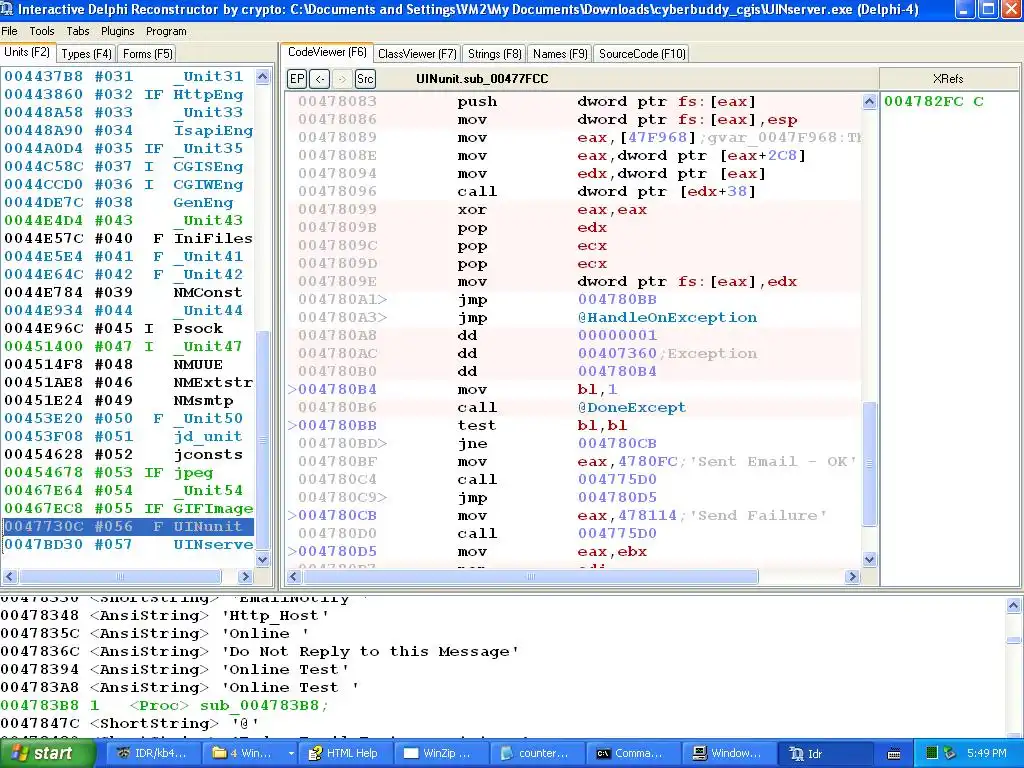Click the @HandleOnException jump target
This screenshot has width=1024, height=768.
tap(667, 317)
